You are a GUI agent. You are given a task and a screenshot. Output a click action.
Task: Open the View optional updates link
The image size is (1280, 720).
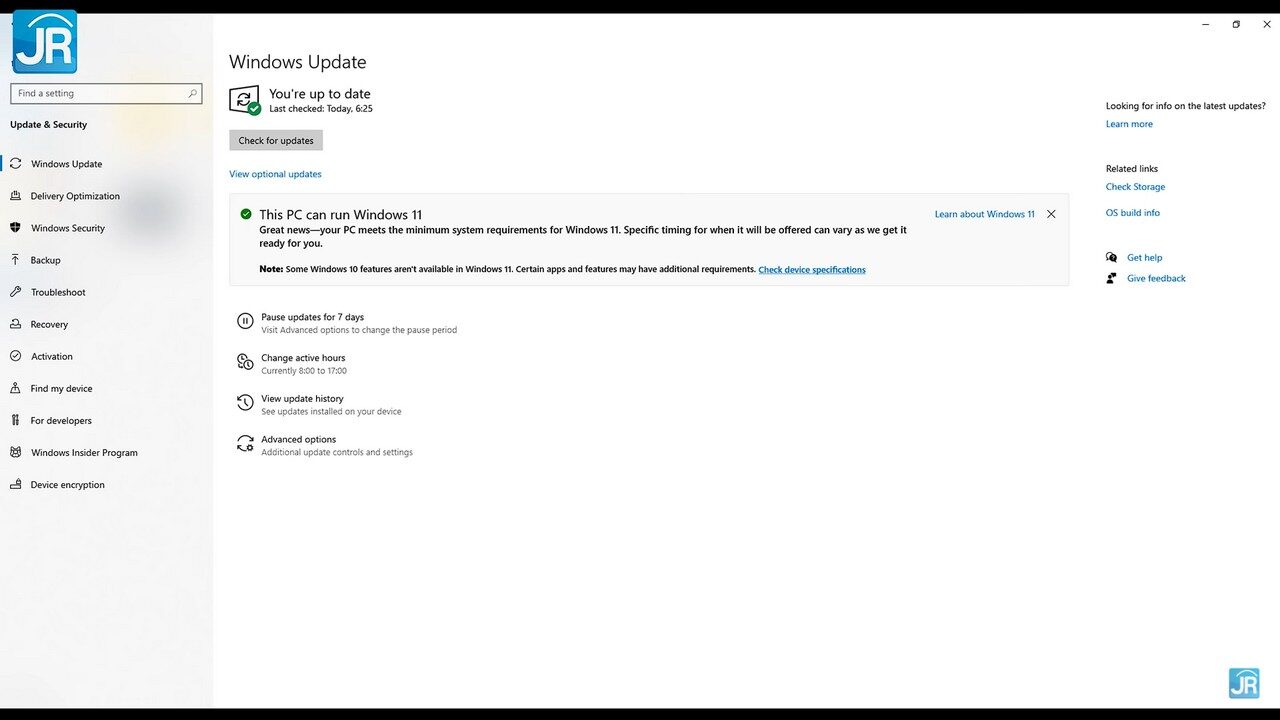tap(275, 174)
